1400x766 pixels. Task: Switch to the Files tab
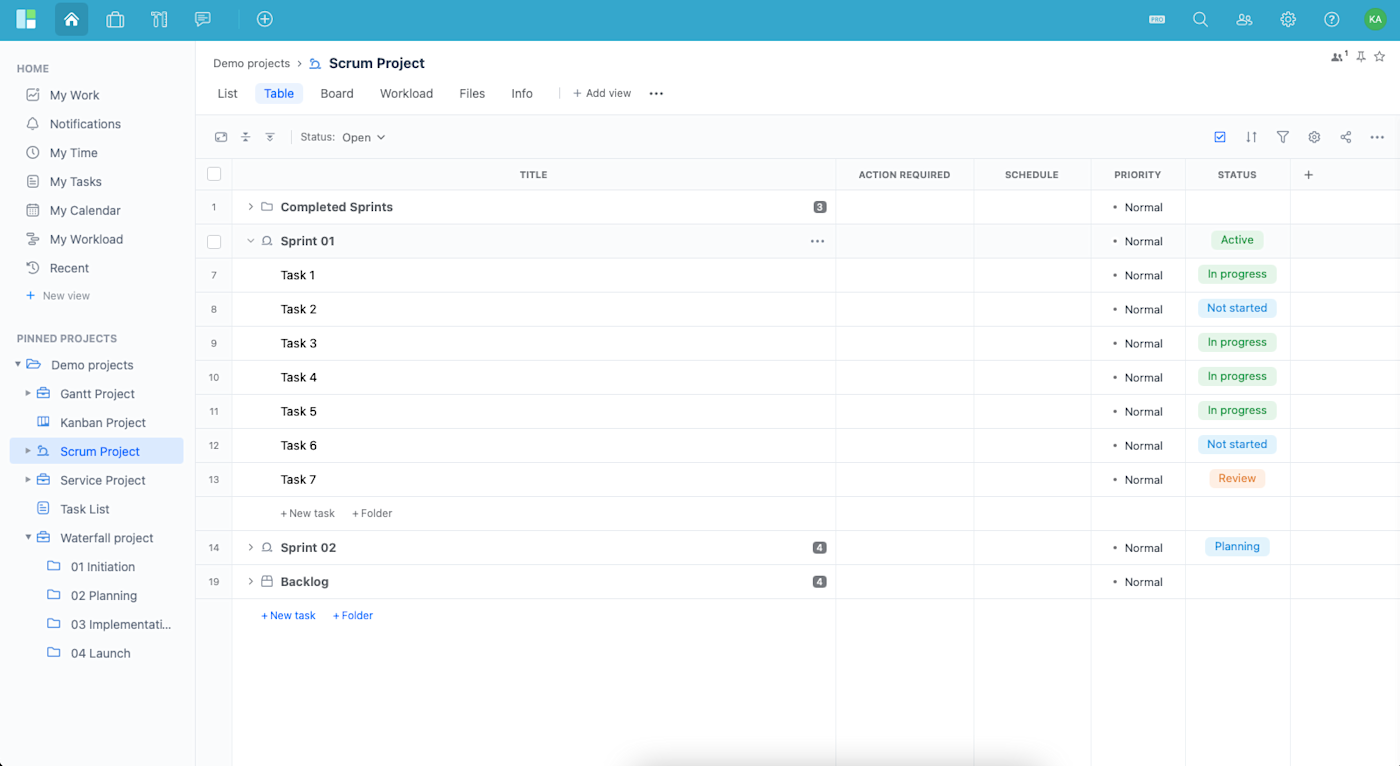472,93
